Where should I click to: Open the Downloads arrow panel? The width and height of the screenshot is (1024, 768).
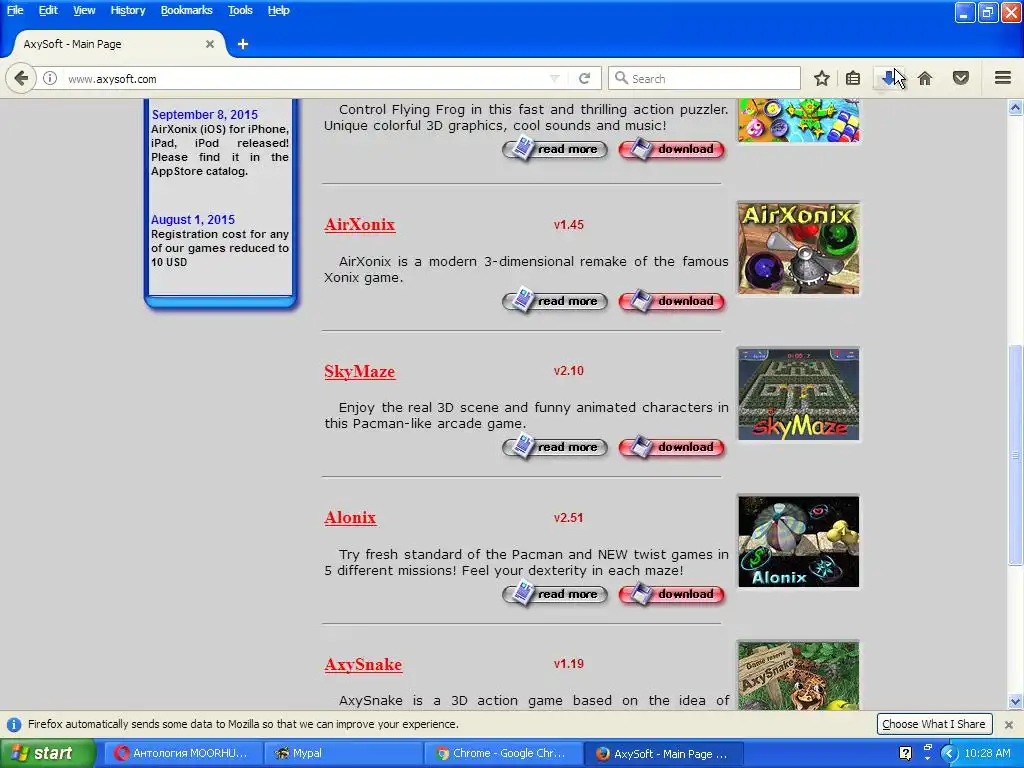888,78
